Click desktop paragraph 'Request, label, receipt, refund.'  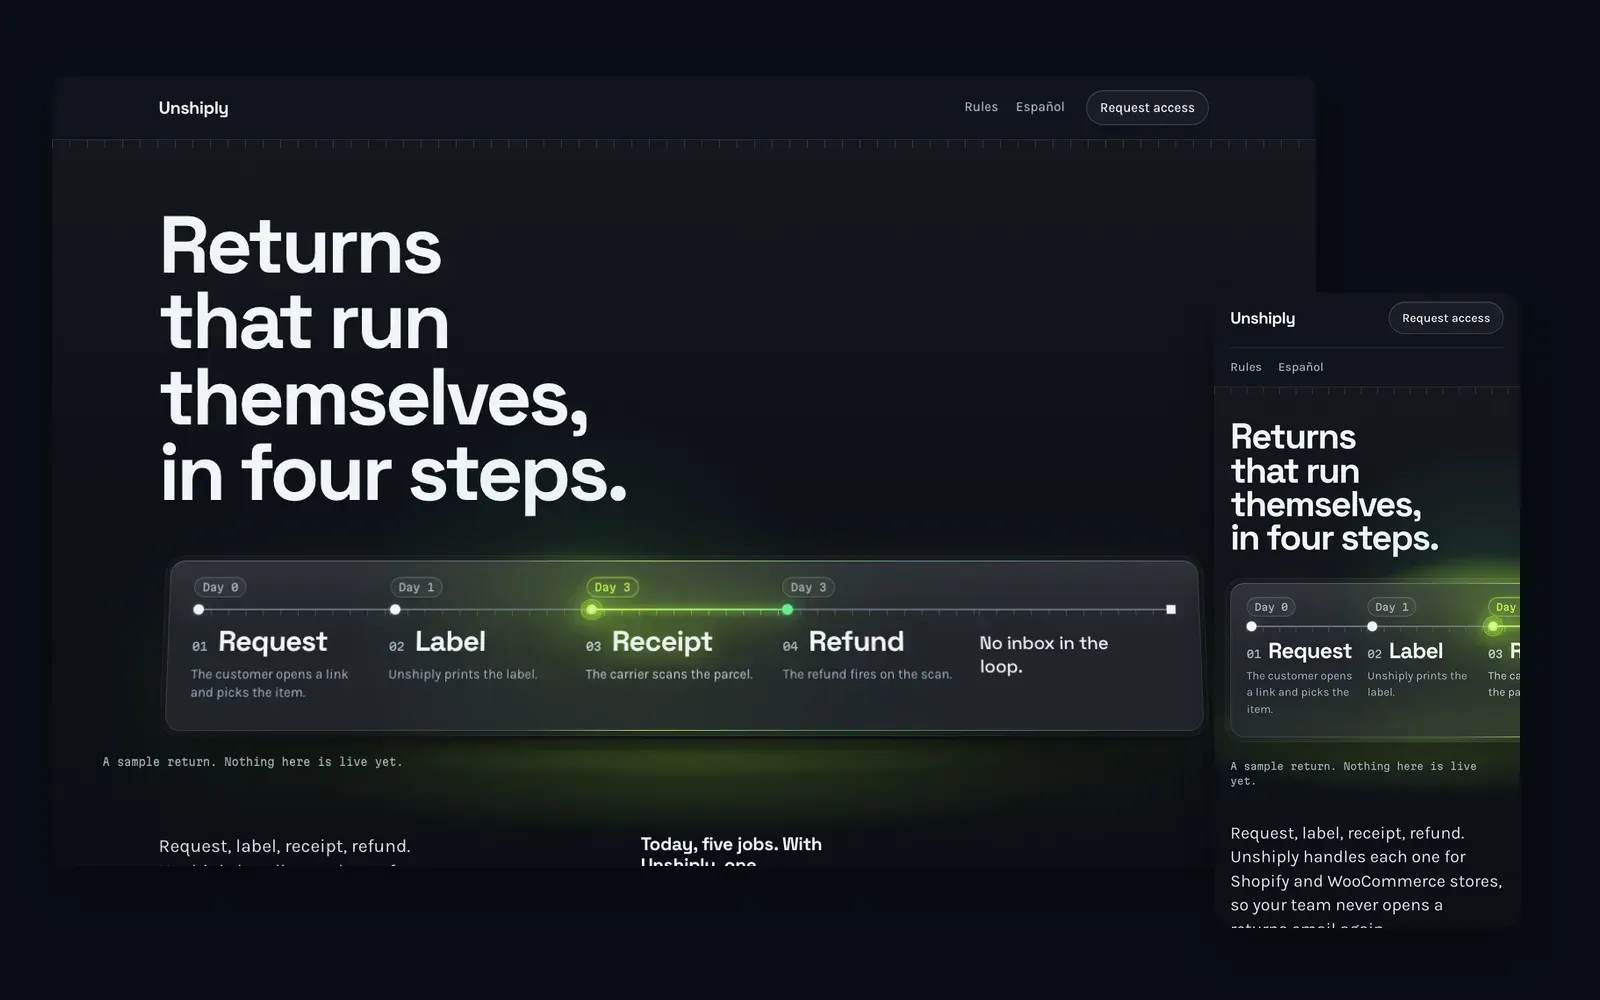[x=284, y=846]
